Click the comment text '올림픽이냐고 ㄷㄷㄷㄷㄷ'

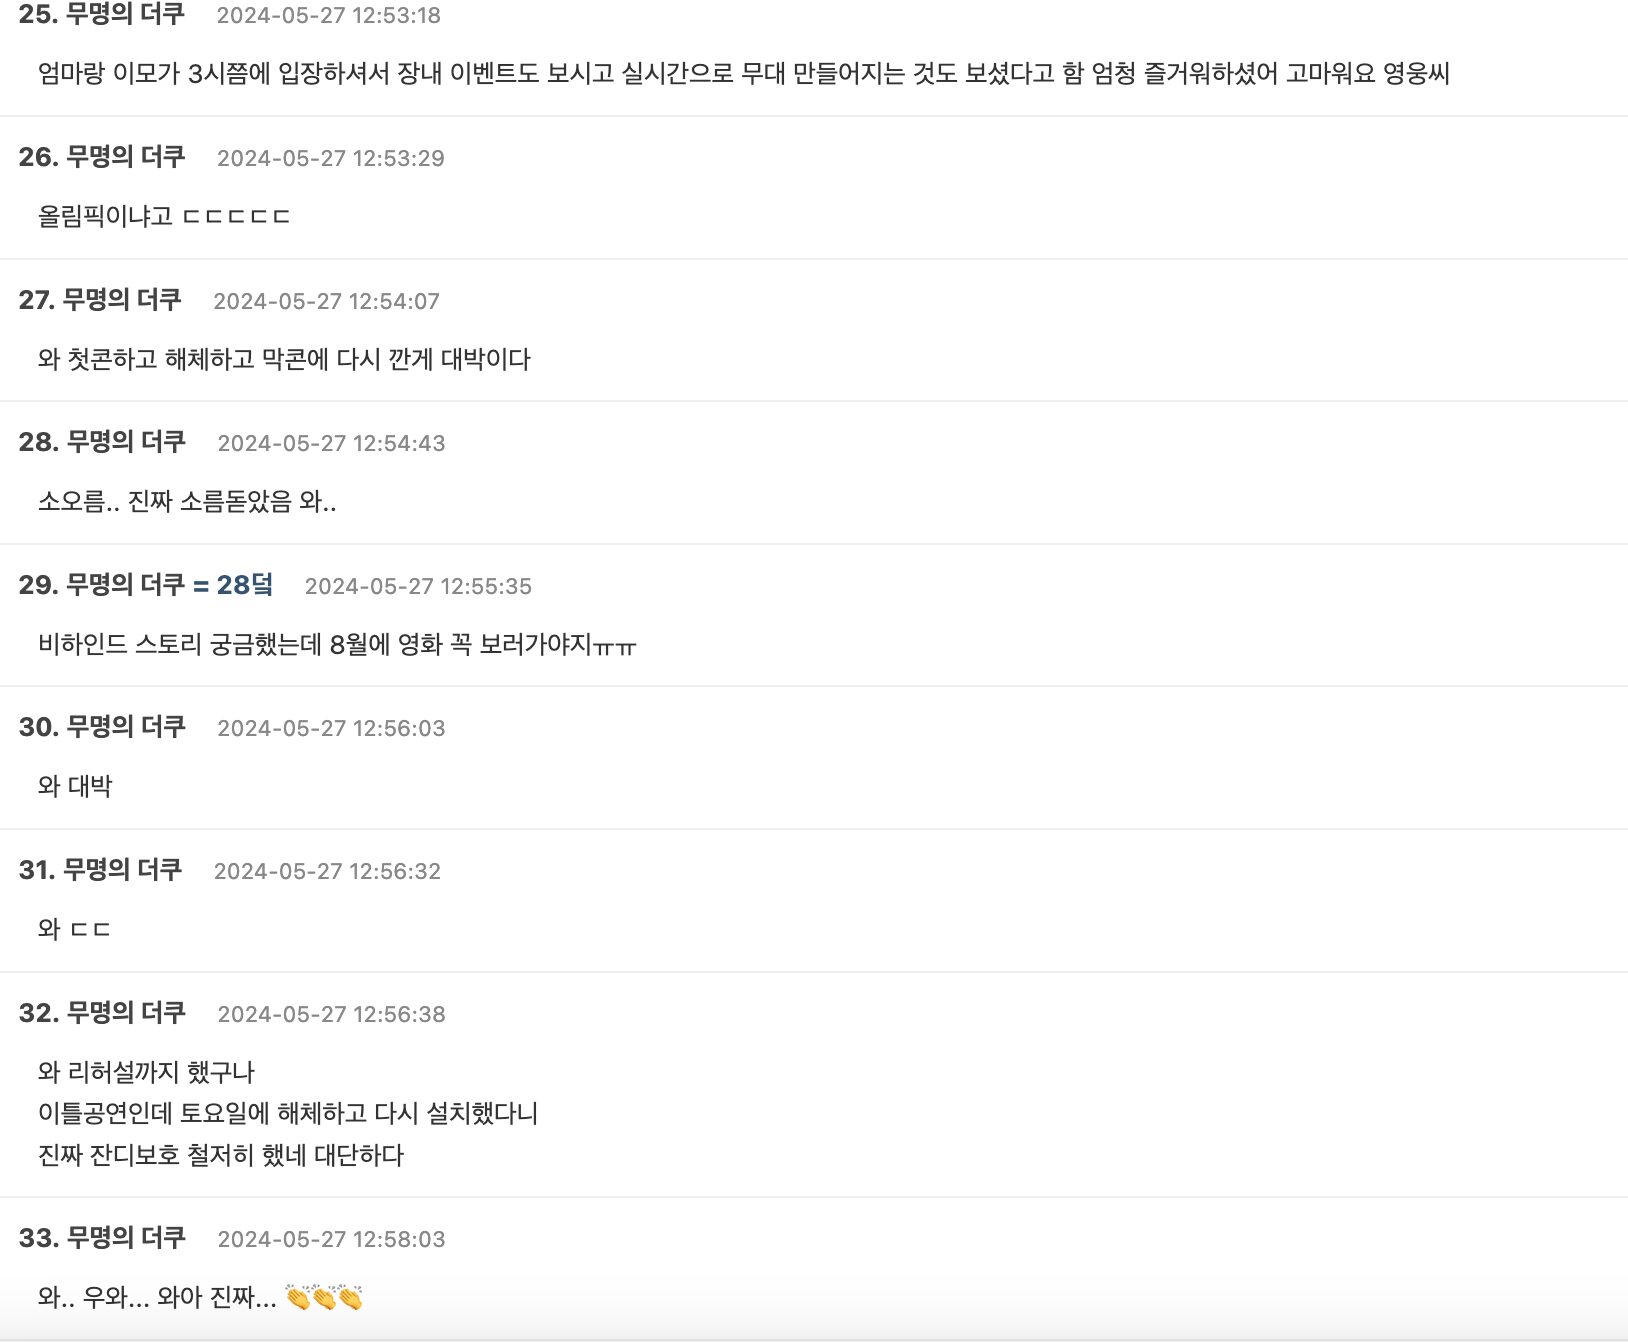coord(164,216)
